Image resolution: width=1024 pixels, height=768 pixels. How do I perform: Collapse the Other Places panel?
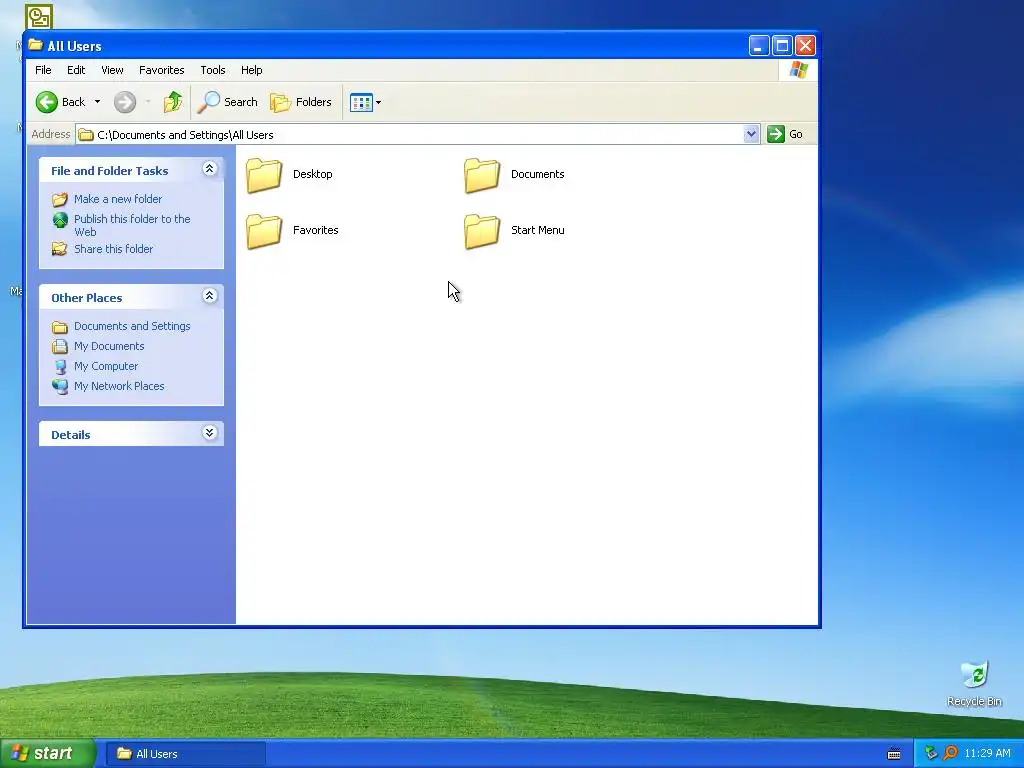pyautogui.click(x=210, y=296)
